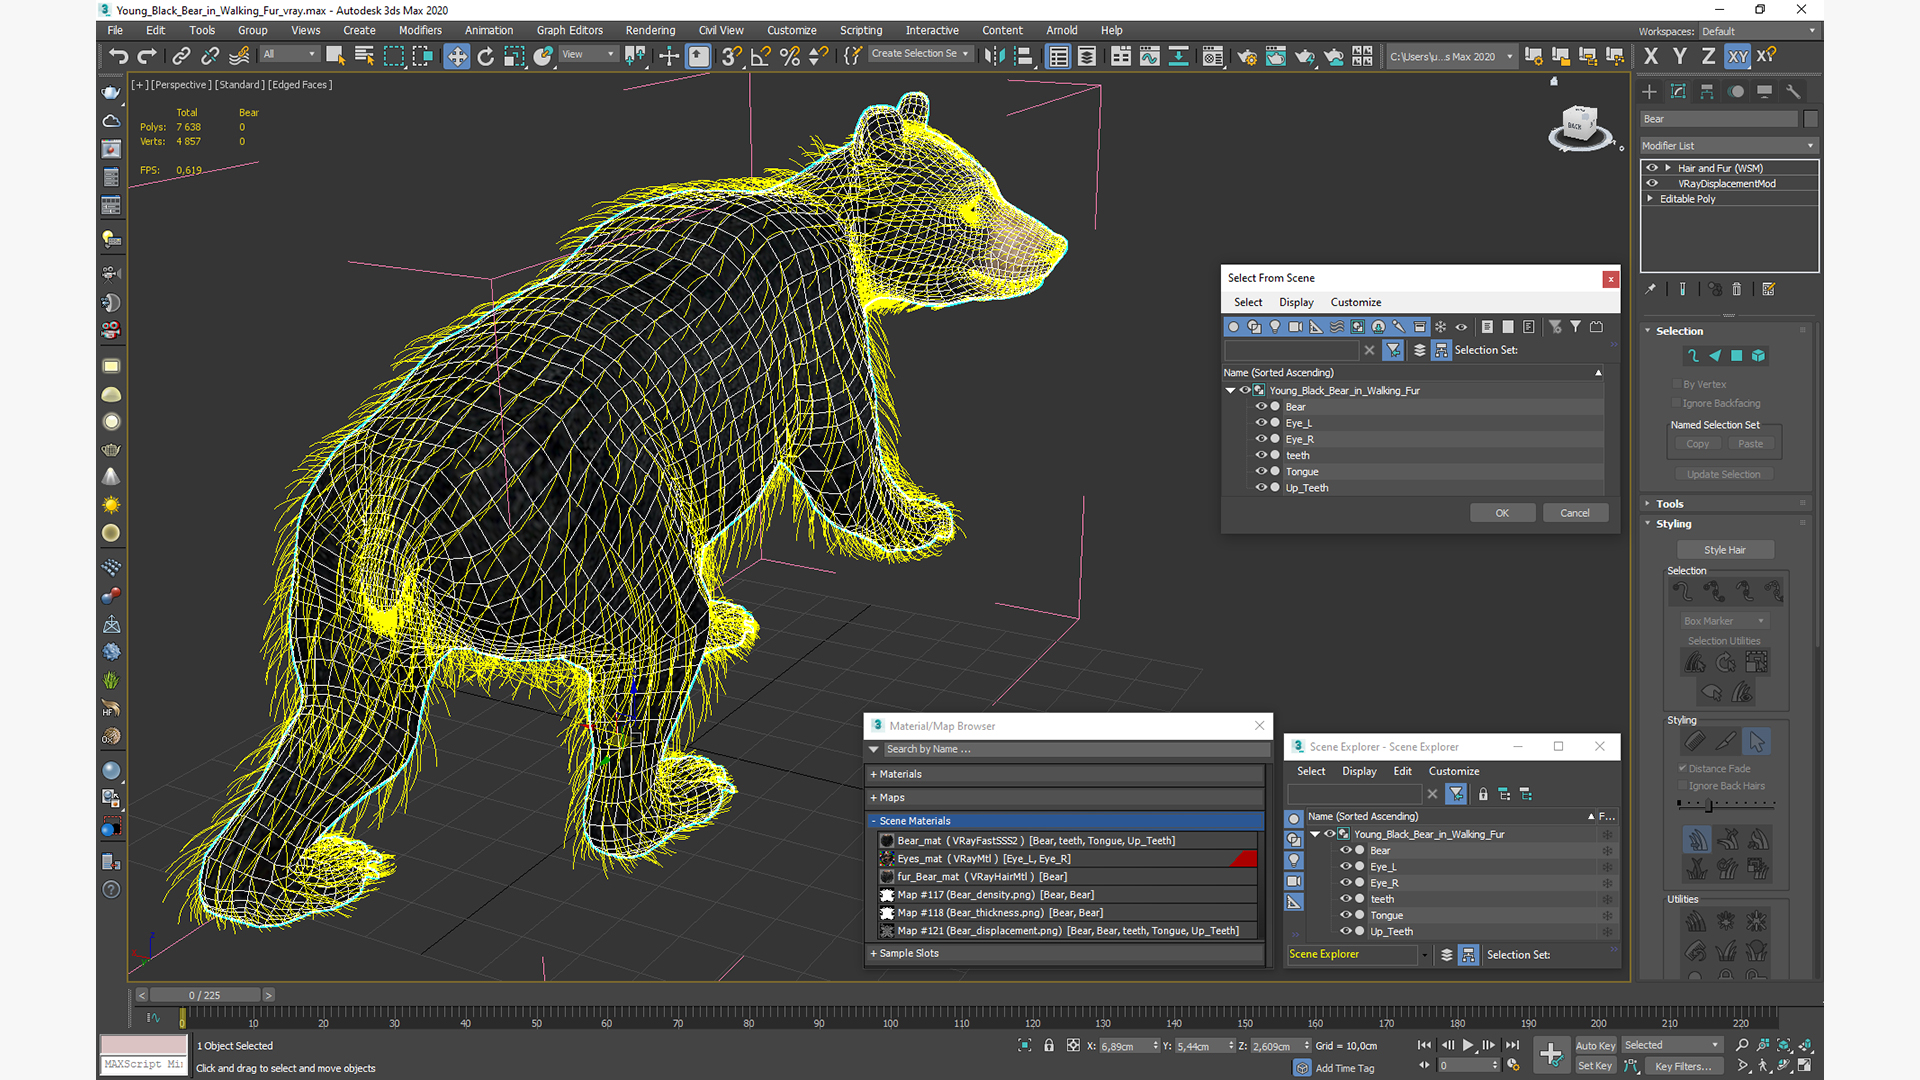Click the Mirror tool icon
The height and width of the screenshot is (1080, 1920).
[994, 56]
